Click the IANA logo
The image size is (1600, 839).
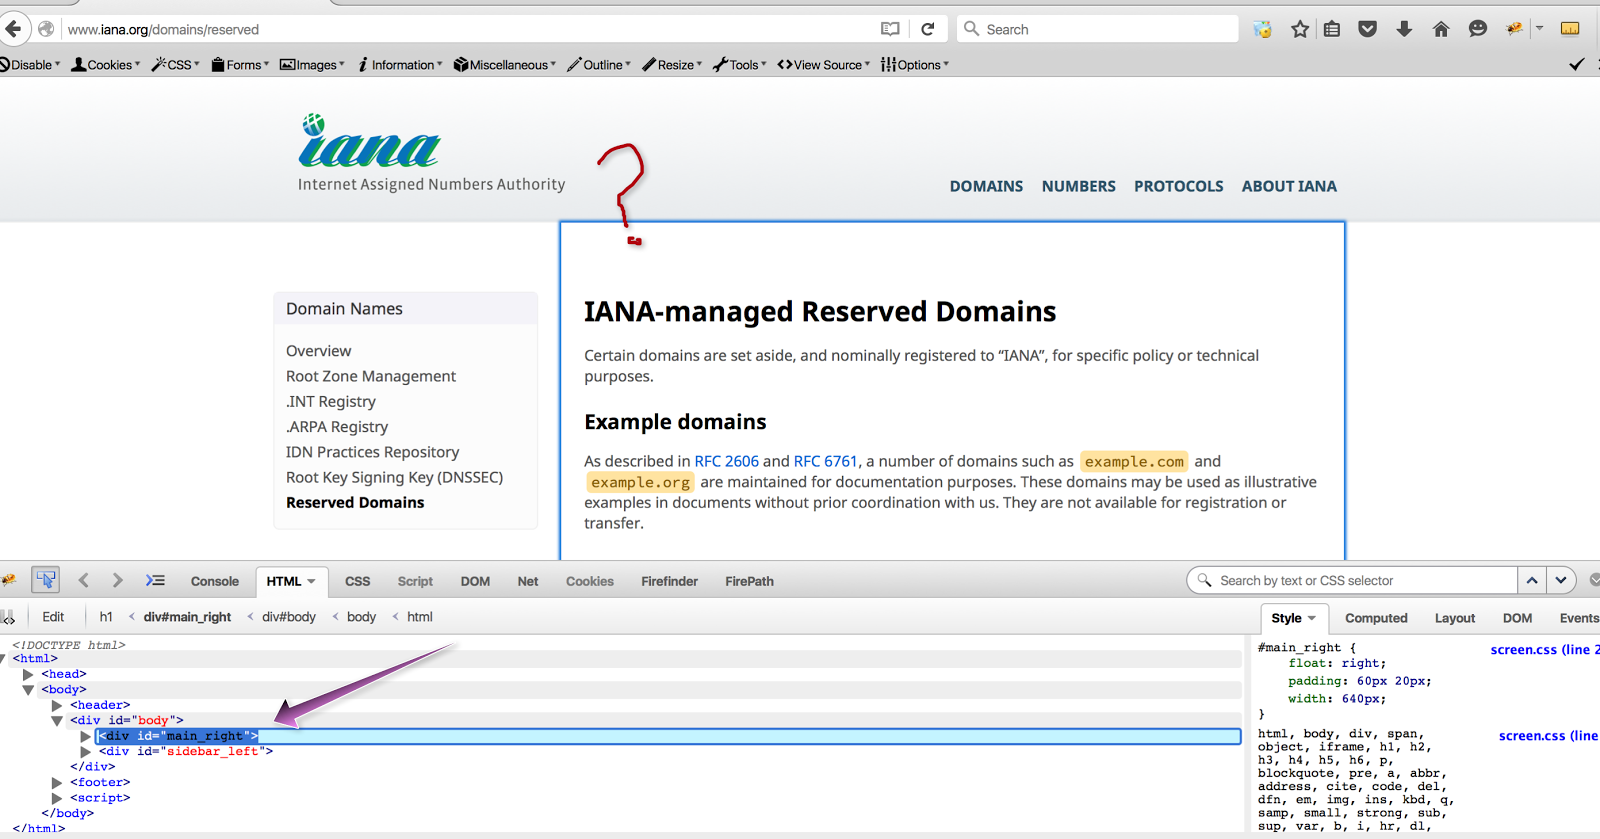point(369,140)
